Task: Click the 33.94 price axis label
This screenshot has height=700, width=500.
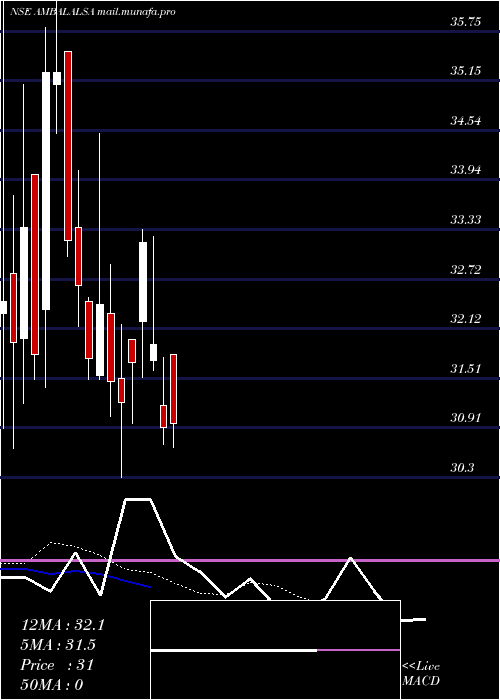Action: 466,170
